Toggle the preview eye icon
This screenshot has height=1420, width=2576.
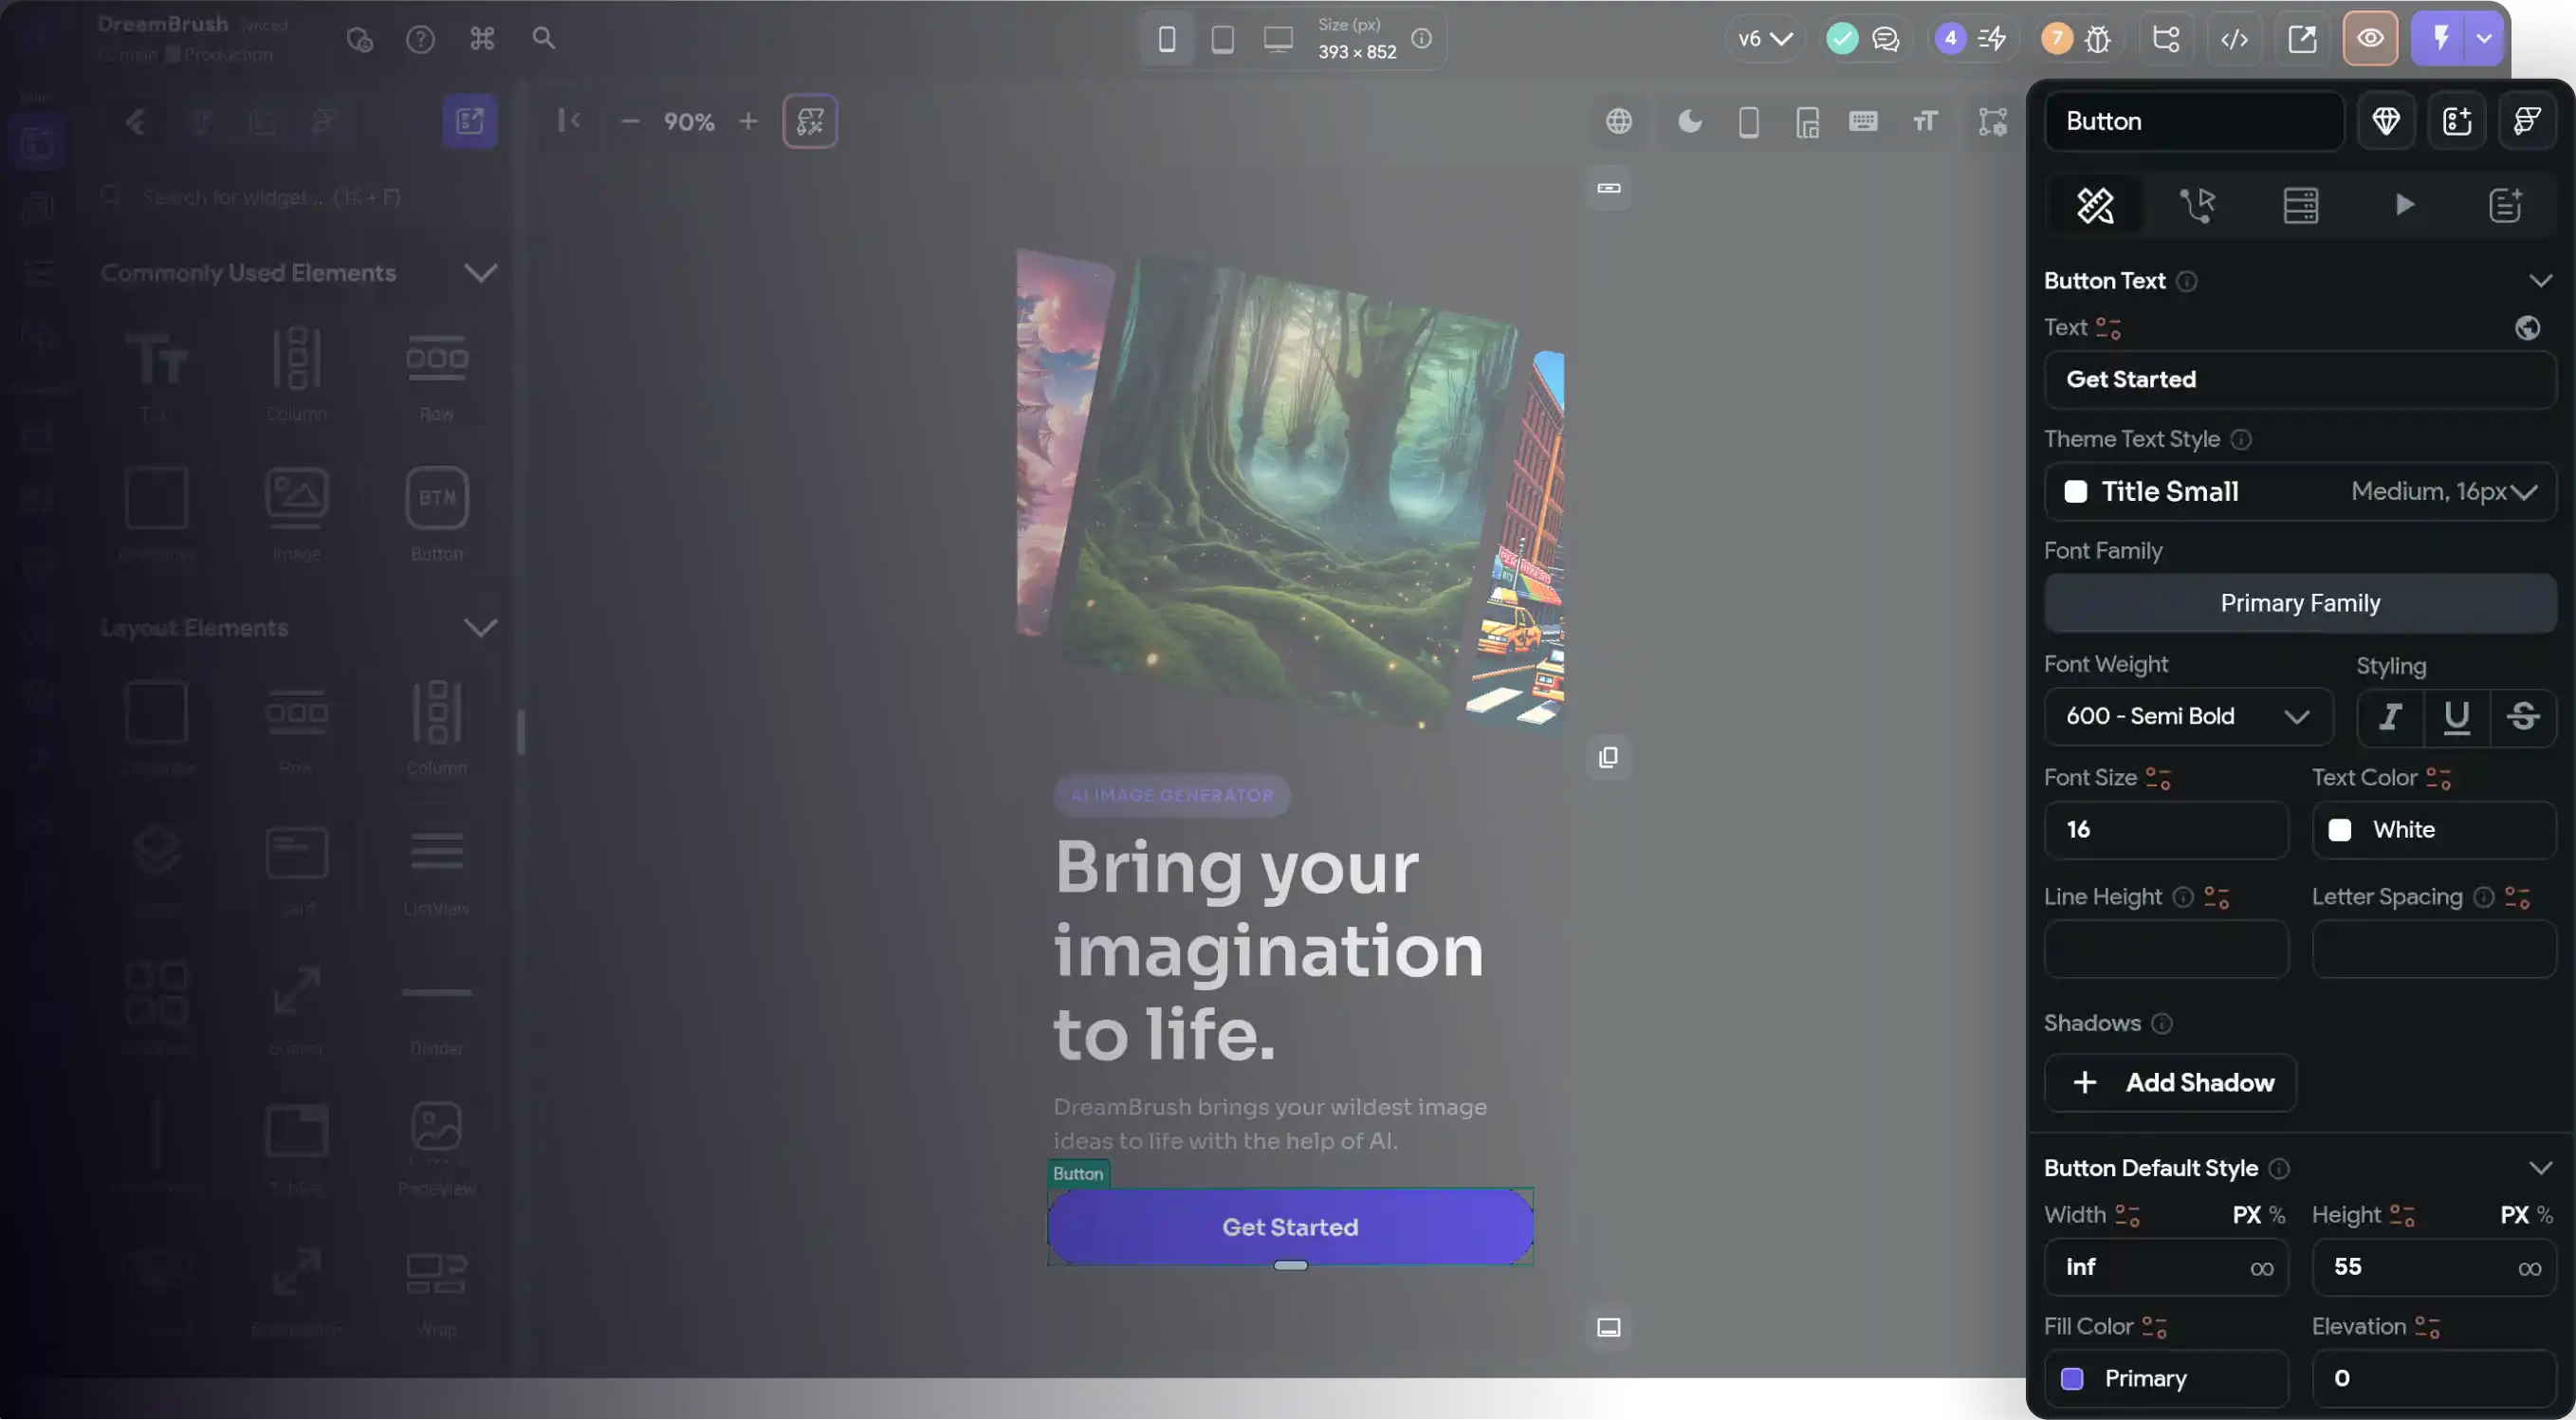pos(2370,39)
